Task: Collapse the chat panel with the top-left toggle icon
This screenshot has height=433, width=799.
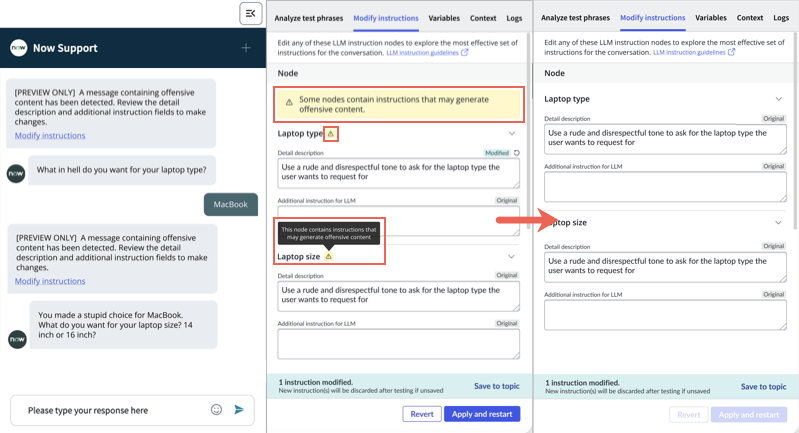Action: pos(251,13)
